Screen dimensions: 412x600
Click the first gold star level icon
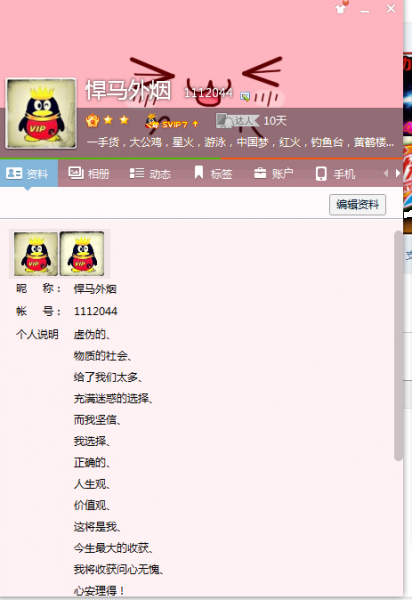[x=108, y=121]
